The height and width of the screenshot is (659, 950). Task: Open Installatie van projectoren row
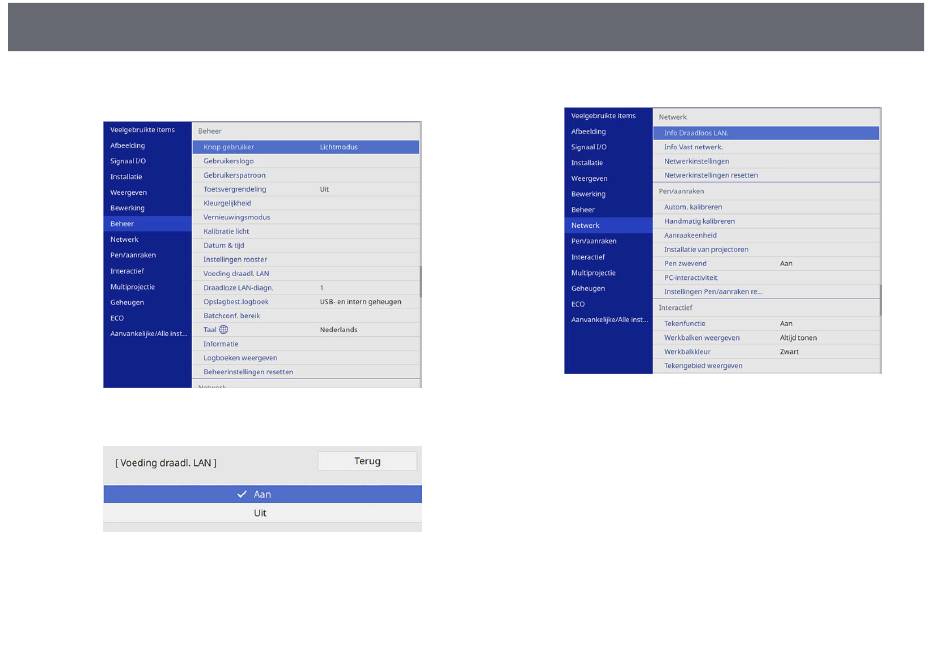click(x=766, y=249)
